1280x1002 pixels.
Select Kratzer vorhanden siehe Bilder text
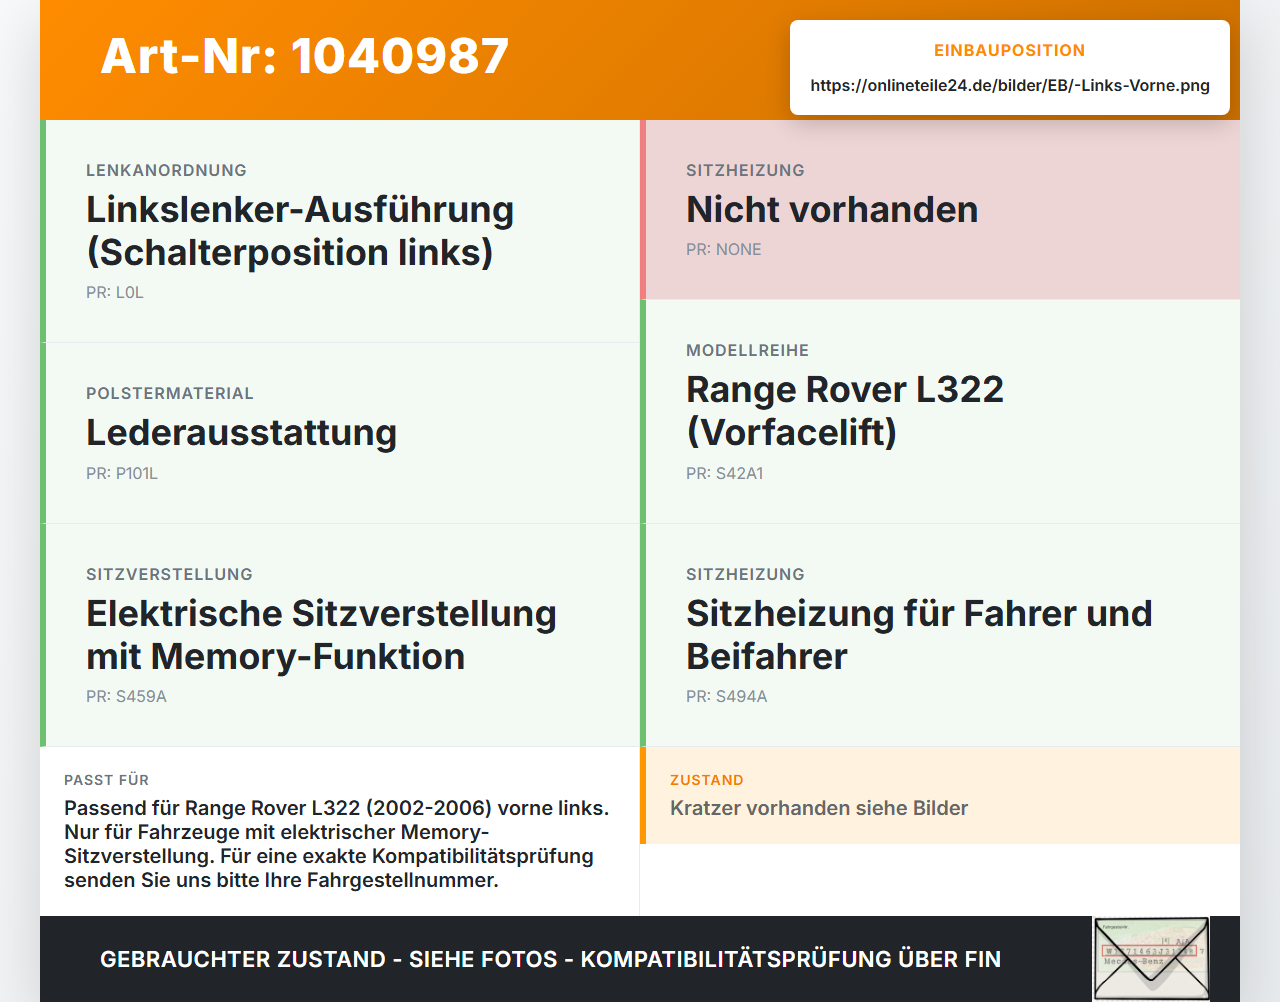tap(819, 808)
